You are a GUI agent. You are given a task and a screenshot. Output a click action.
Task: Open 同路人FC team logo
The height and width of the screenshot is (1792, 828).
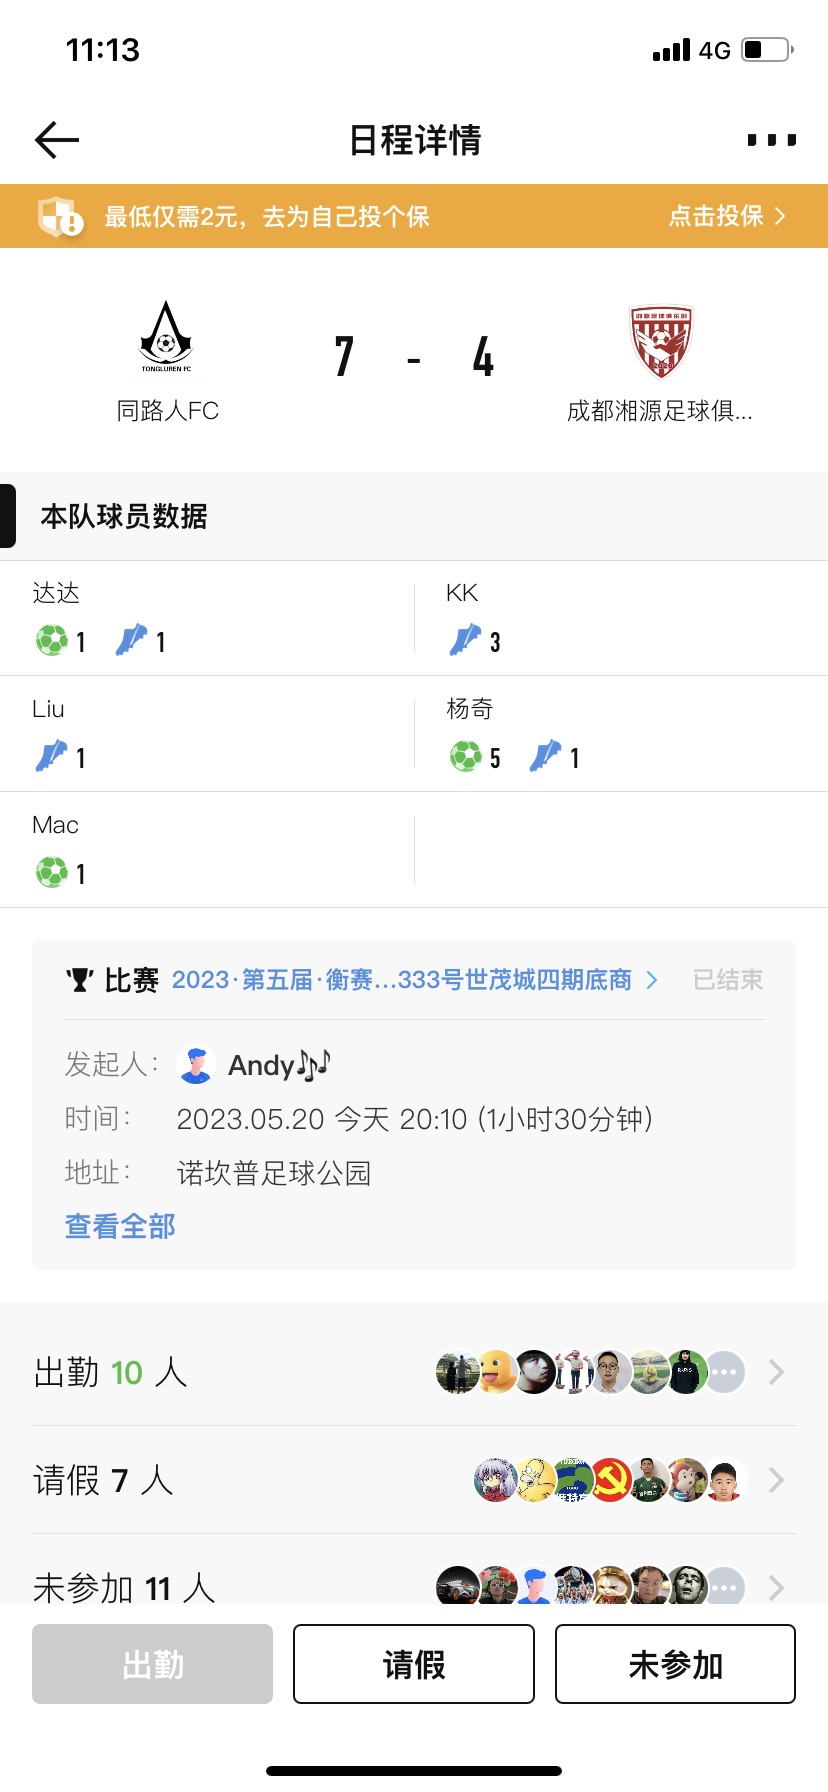click(166, 340)
